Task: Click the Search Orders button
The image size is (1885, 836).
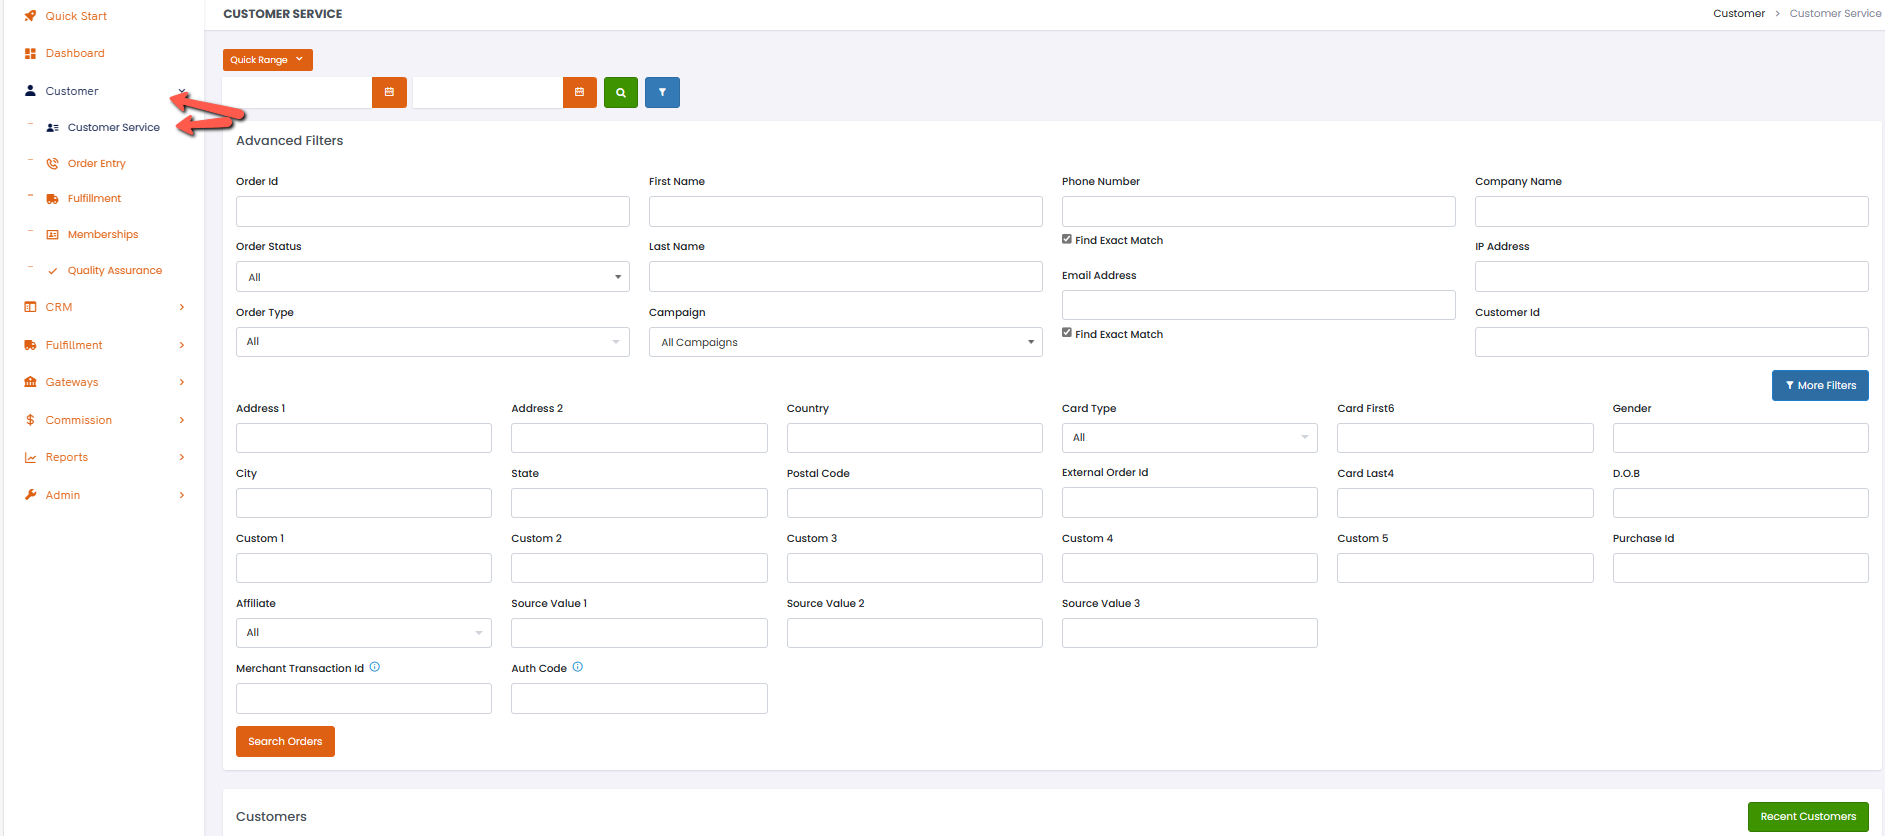Action: 285,741
